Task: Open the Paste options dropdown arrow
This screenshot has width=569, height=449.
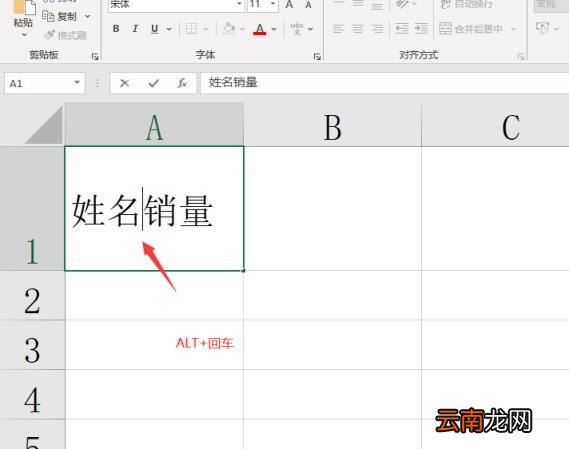Action: point(24,35)
